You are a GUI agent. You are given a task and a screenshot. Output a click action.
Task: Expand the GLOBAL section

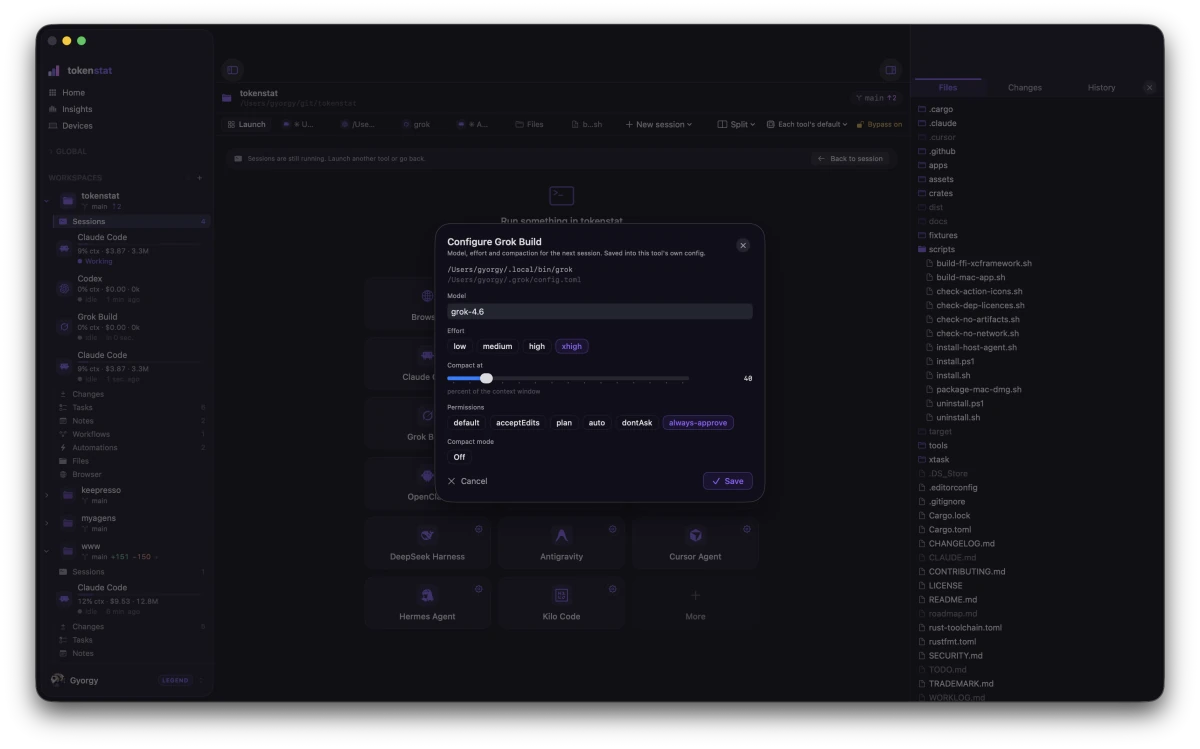point(70,151)
